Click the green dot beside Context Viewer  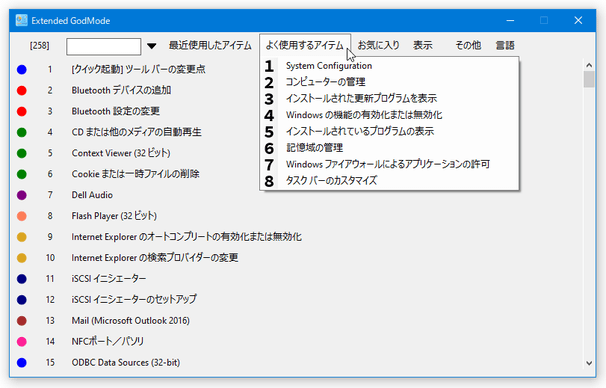pyautogui.click(x=22, y=153)
